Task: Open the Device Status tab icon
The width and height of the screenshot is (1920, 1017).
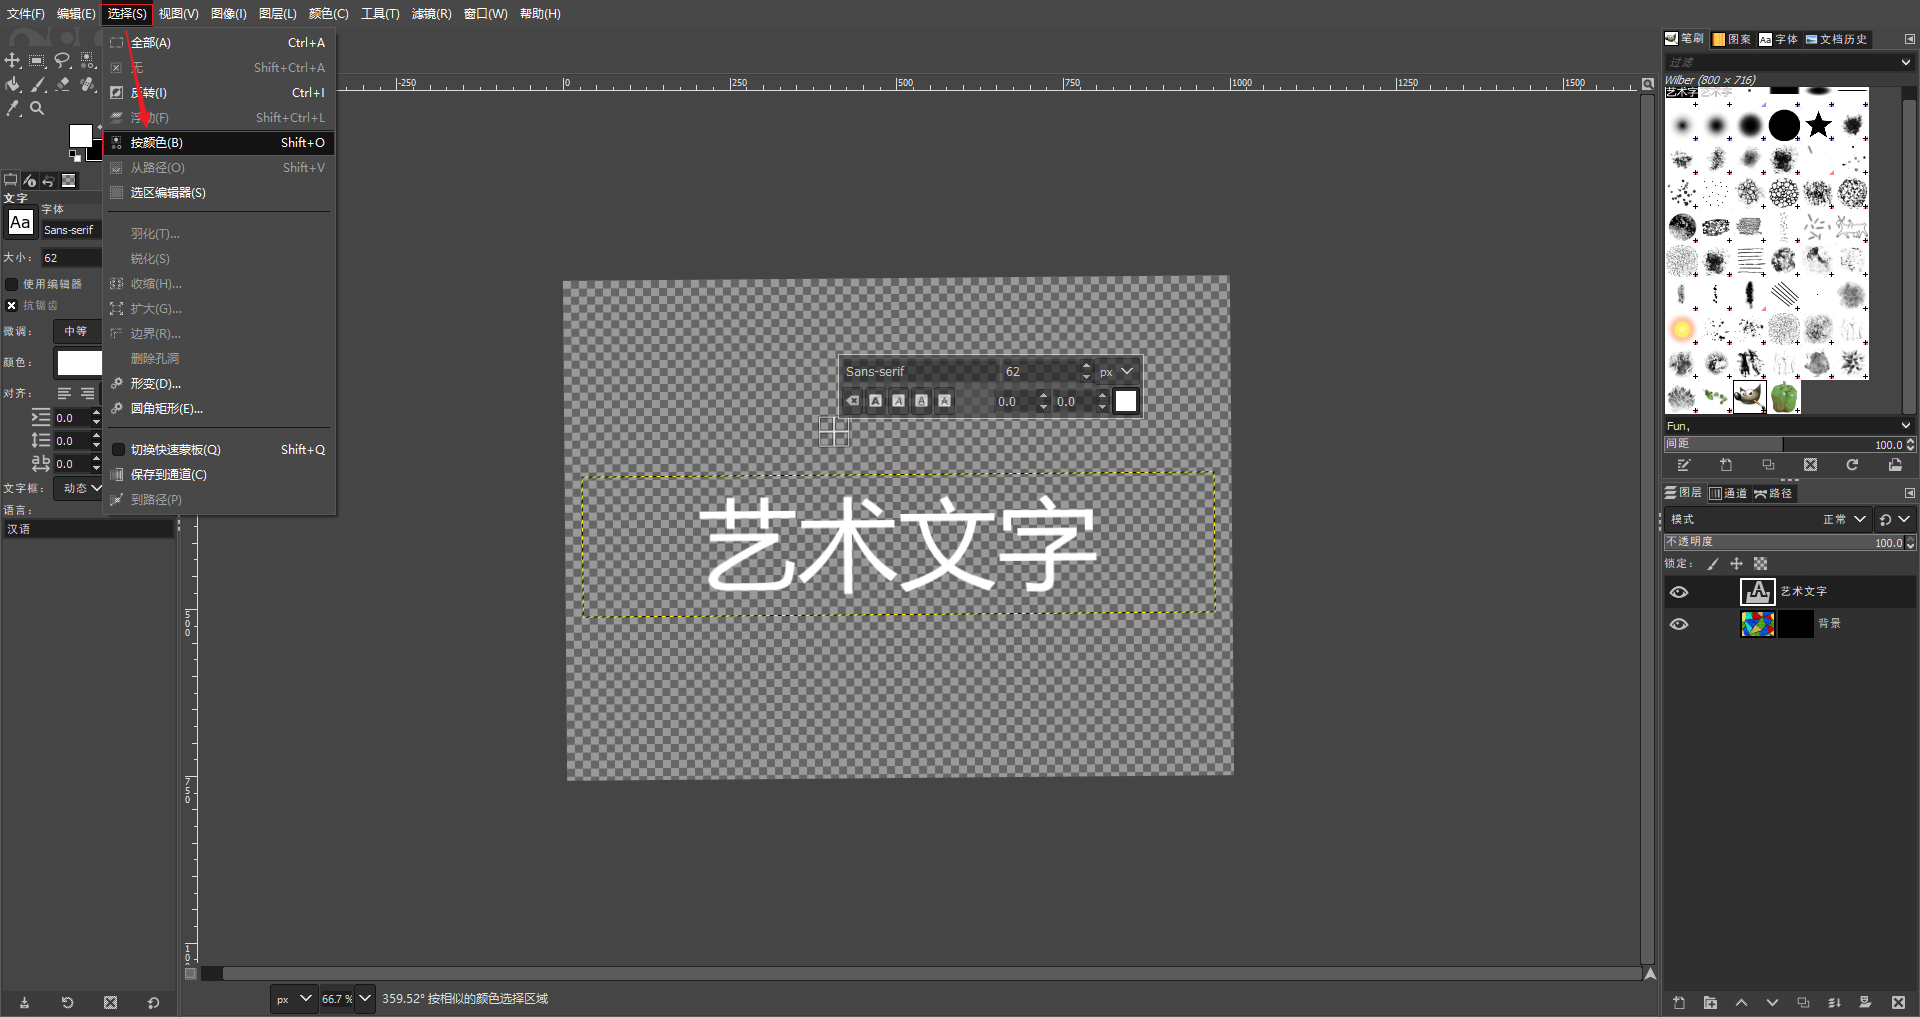Action: 30,181
